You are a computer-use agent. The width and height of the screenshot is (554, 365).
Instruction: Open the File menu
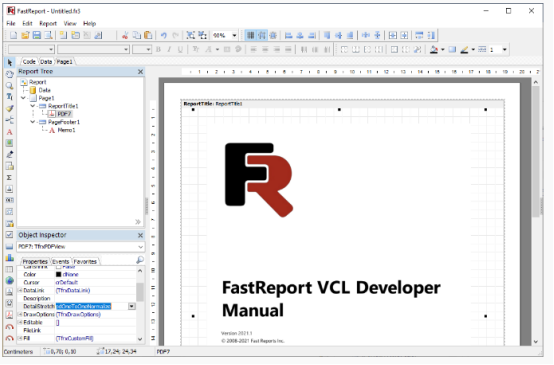pos(11,23)
